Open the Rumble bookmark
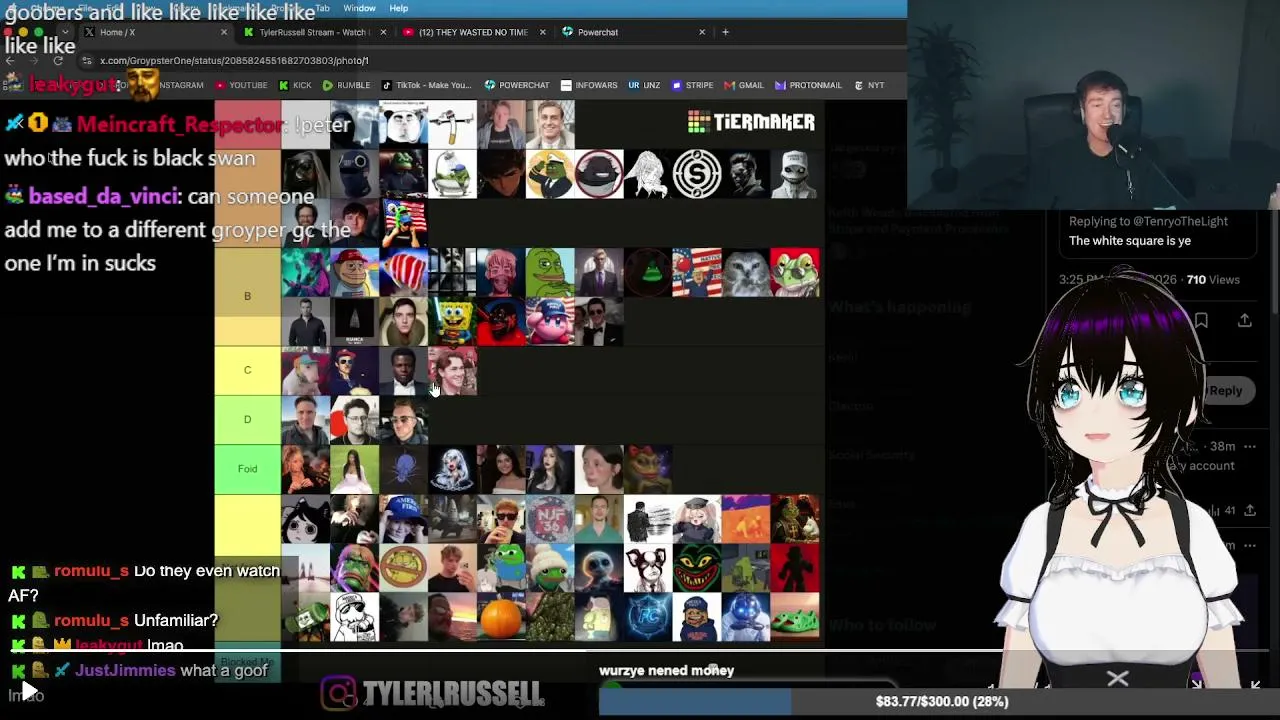This screenshot has height=720, width=1280. point(346,85)
